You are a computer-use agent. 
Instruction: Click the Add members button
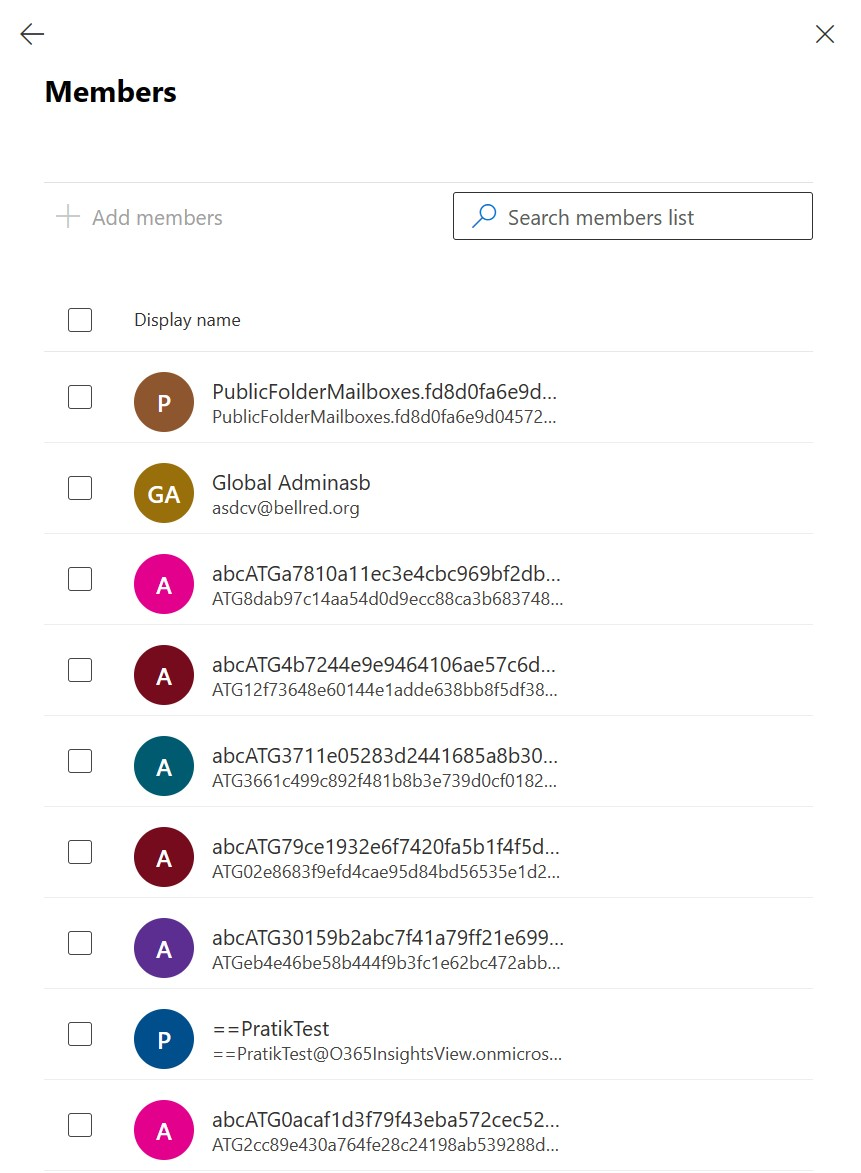140,217
